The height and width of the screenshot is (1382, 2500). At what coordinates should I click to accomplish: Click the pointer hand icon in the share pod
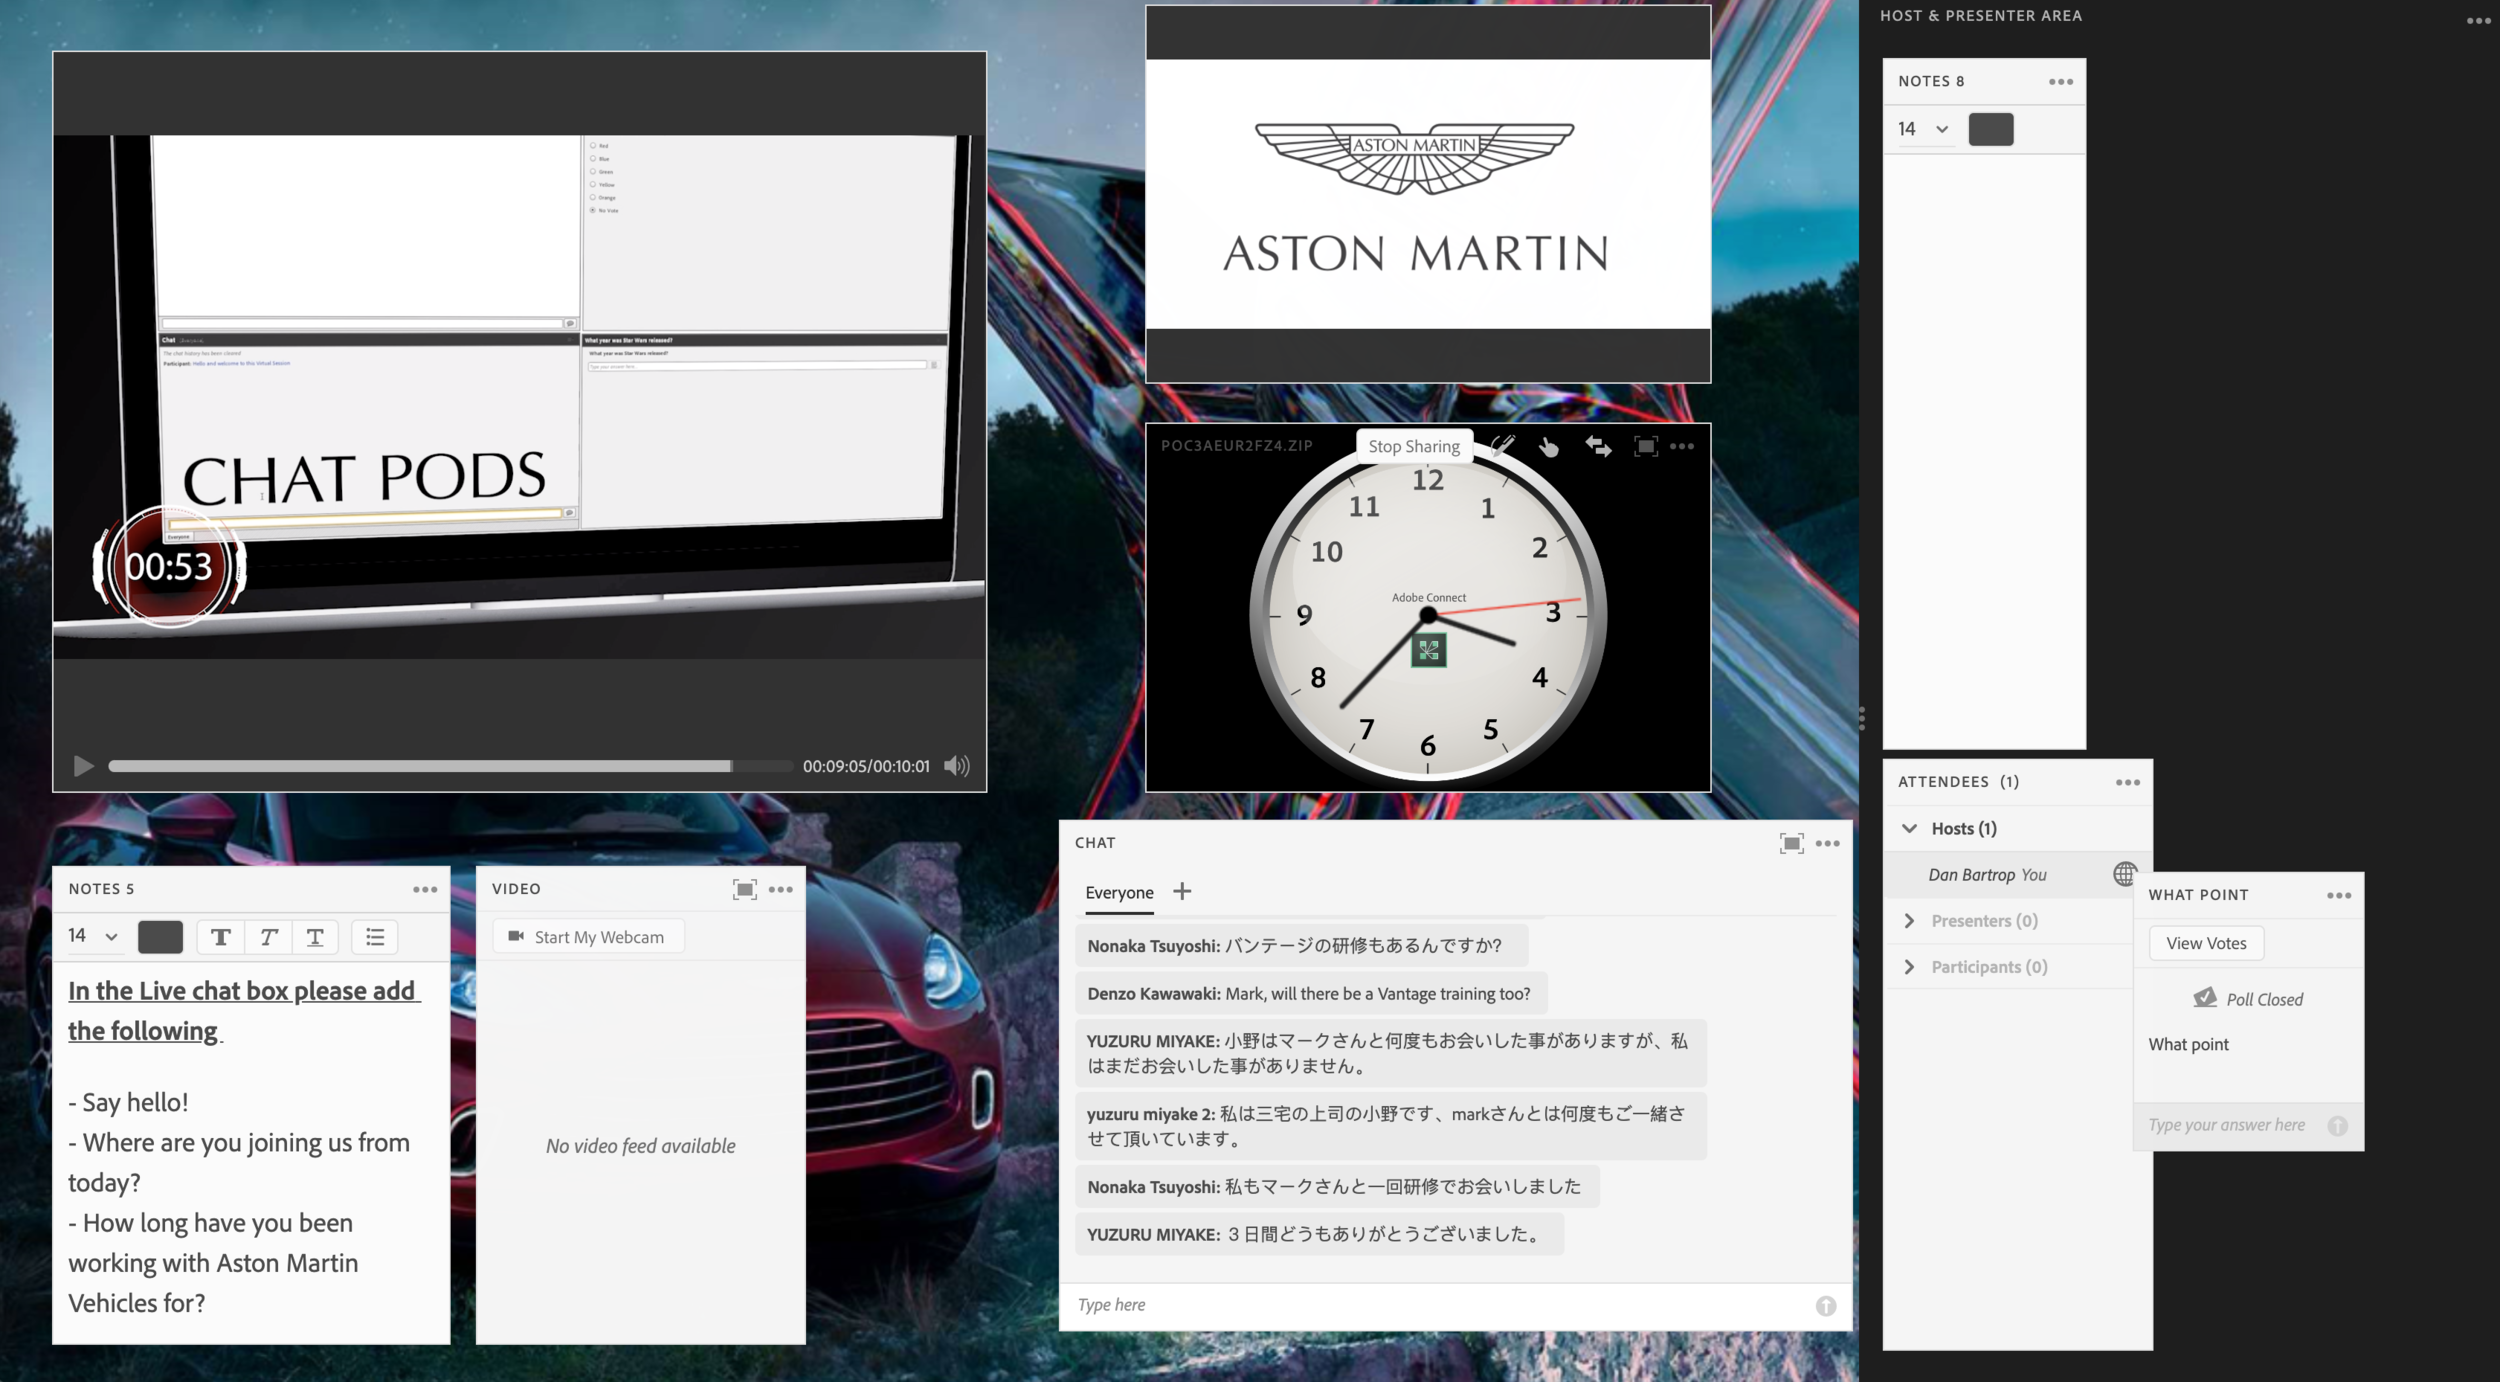pos(1548,447)
